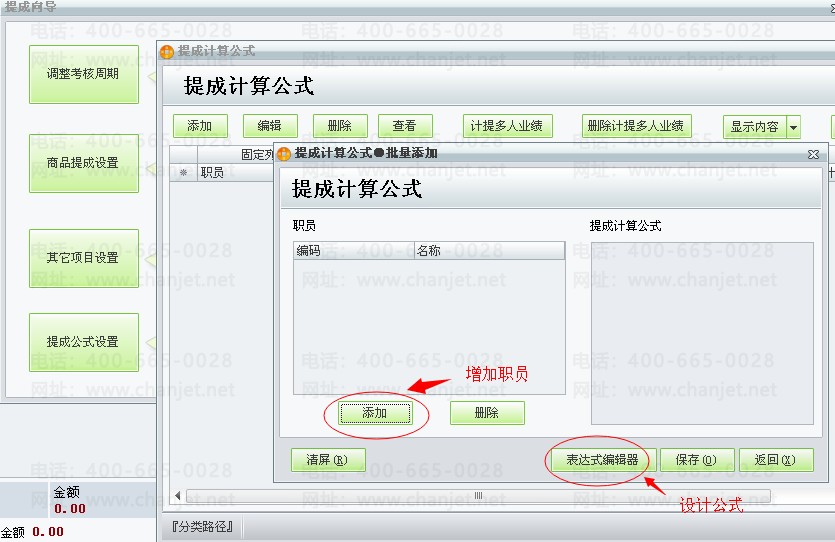Viewport: 835px width, 542px height.
Task: Click 计提多人业绩 in the toolbar
Action: tap(506, 126)
